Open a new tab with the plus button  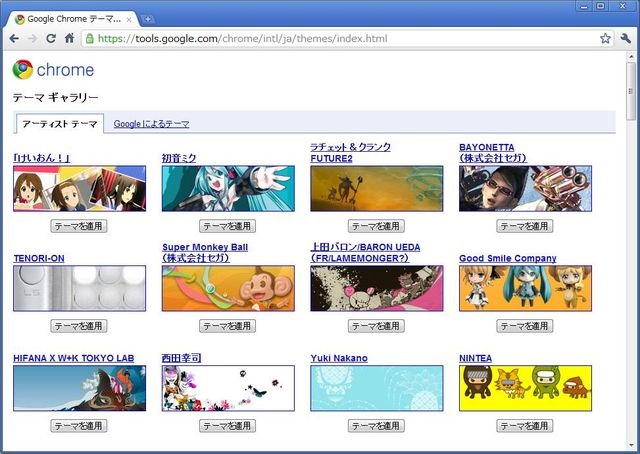tap(148, 19)
